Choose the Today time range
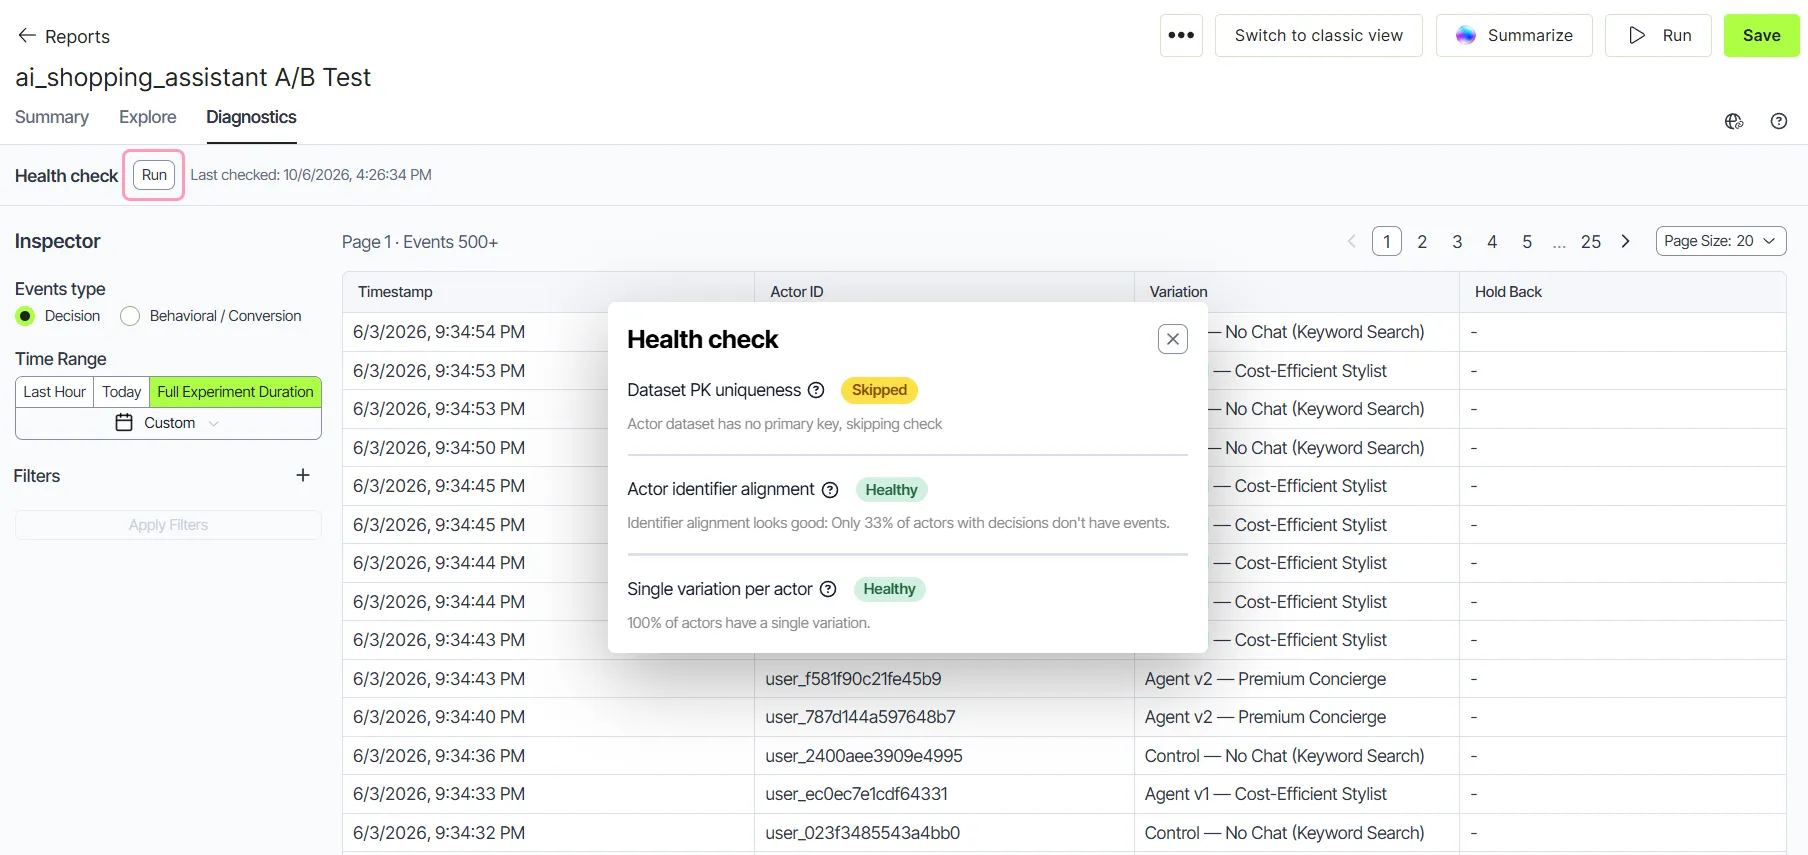Image resolution: width=1808 pixels, height=855 pixels. [x=121, y=392]
